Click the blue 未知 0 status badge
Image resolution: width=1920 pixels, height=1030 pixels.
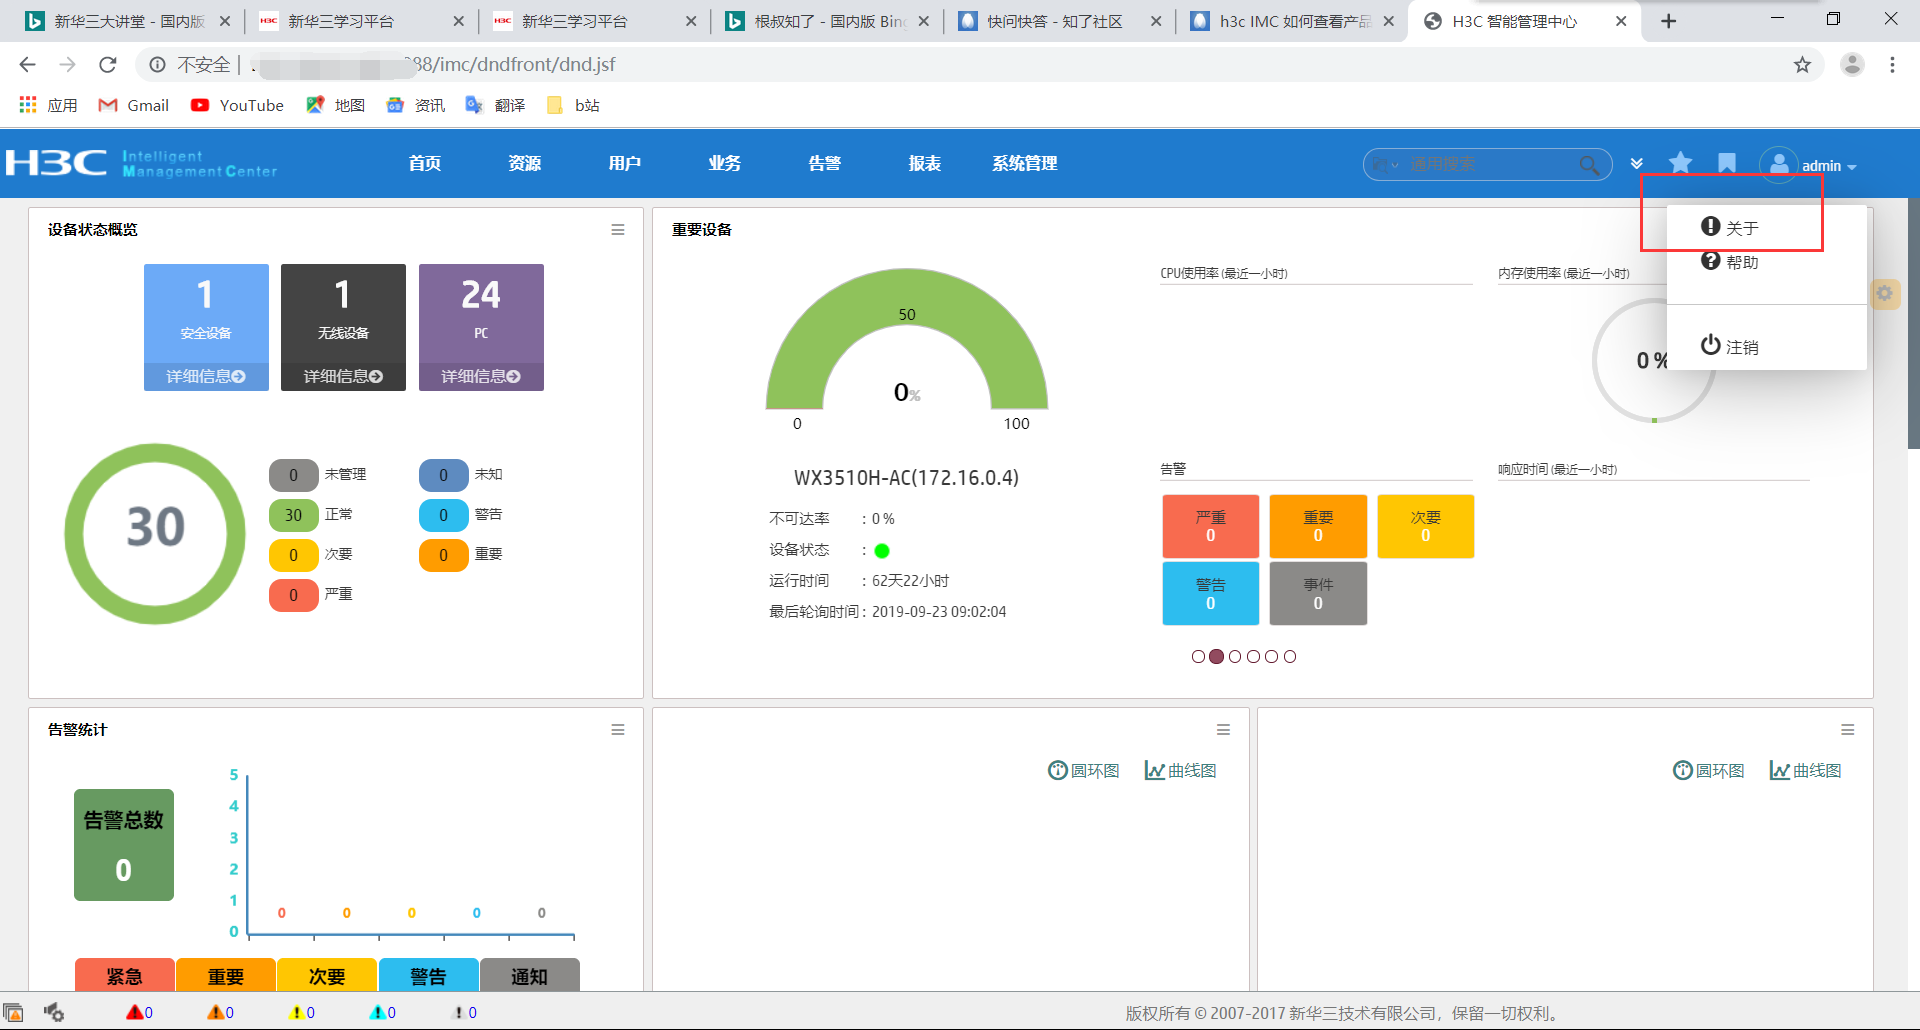(x=443, y=475)
